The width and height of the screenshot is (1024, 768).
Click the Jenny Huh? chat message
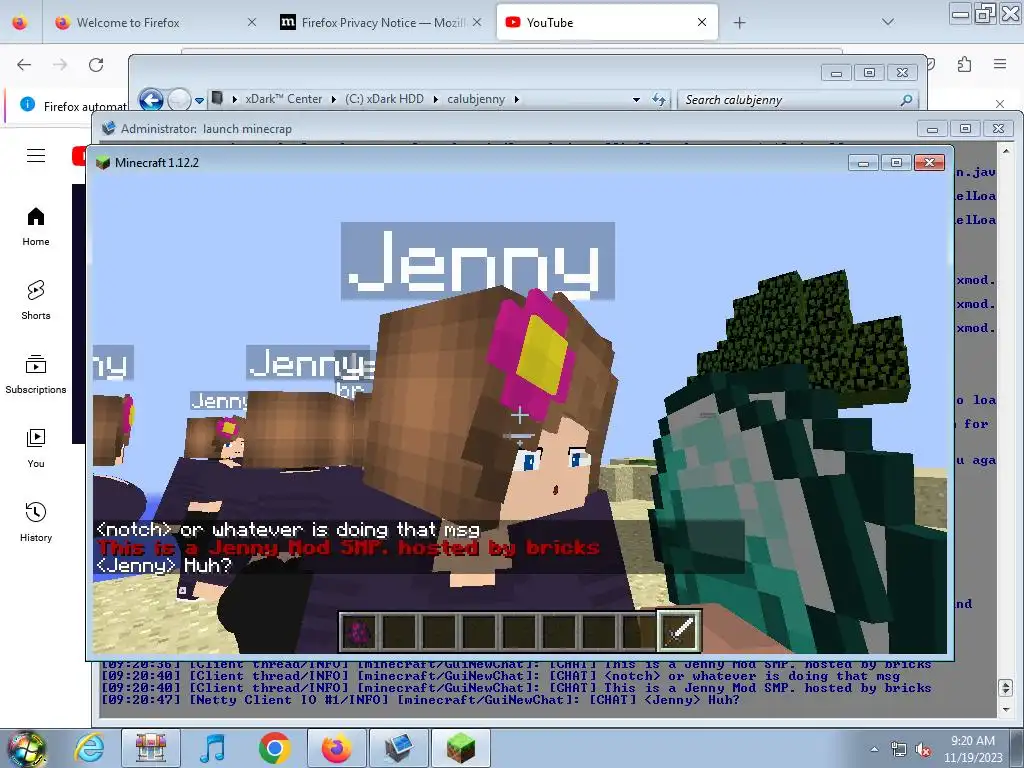click(x=164, y=566)
